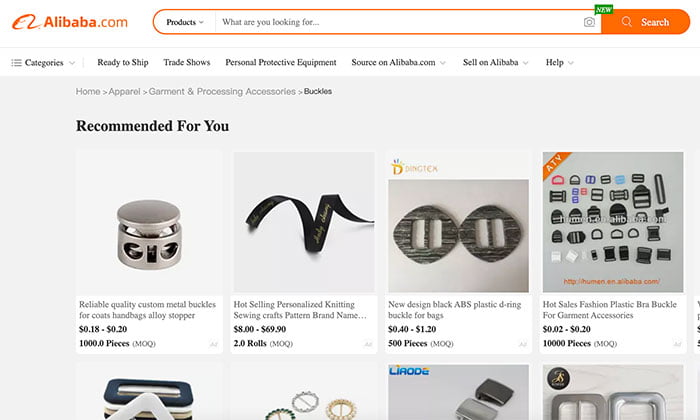
Task: Click the Apparel breadcrumb link
Action: [x=124, y=91]
